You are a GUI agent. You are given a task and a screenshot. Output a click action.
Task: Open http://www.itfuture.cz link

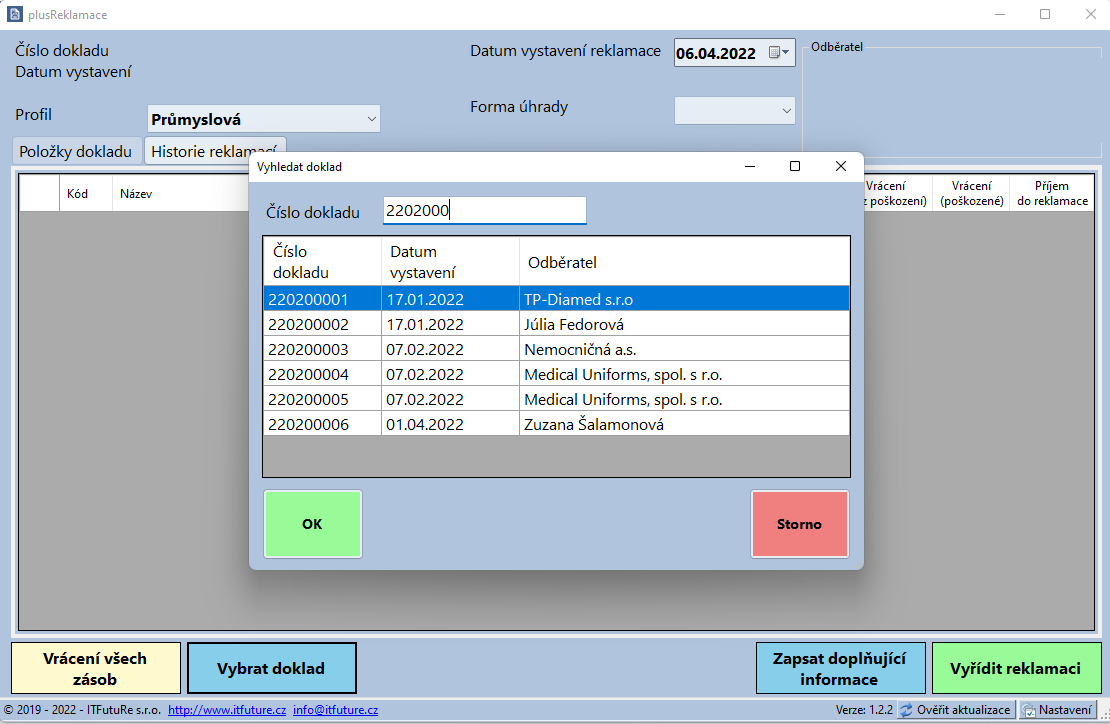pos(227,710)
